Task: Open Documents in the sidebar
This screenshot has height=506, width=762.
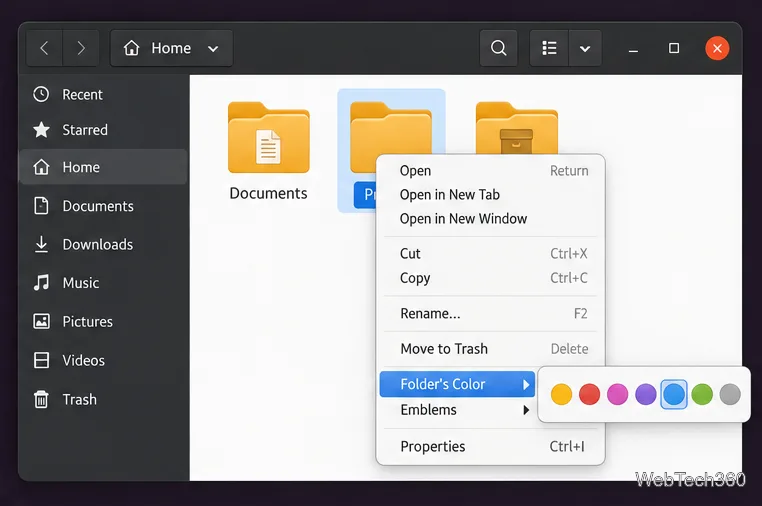Action: click(103, 206)
